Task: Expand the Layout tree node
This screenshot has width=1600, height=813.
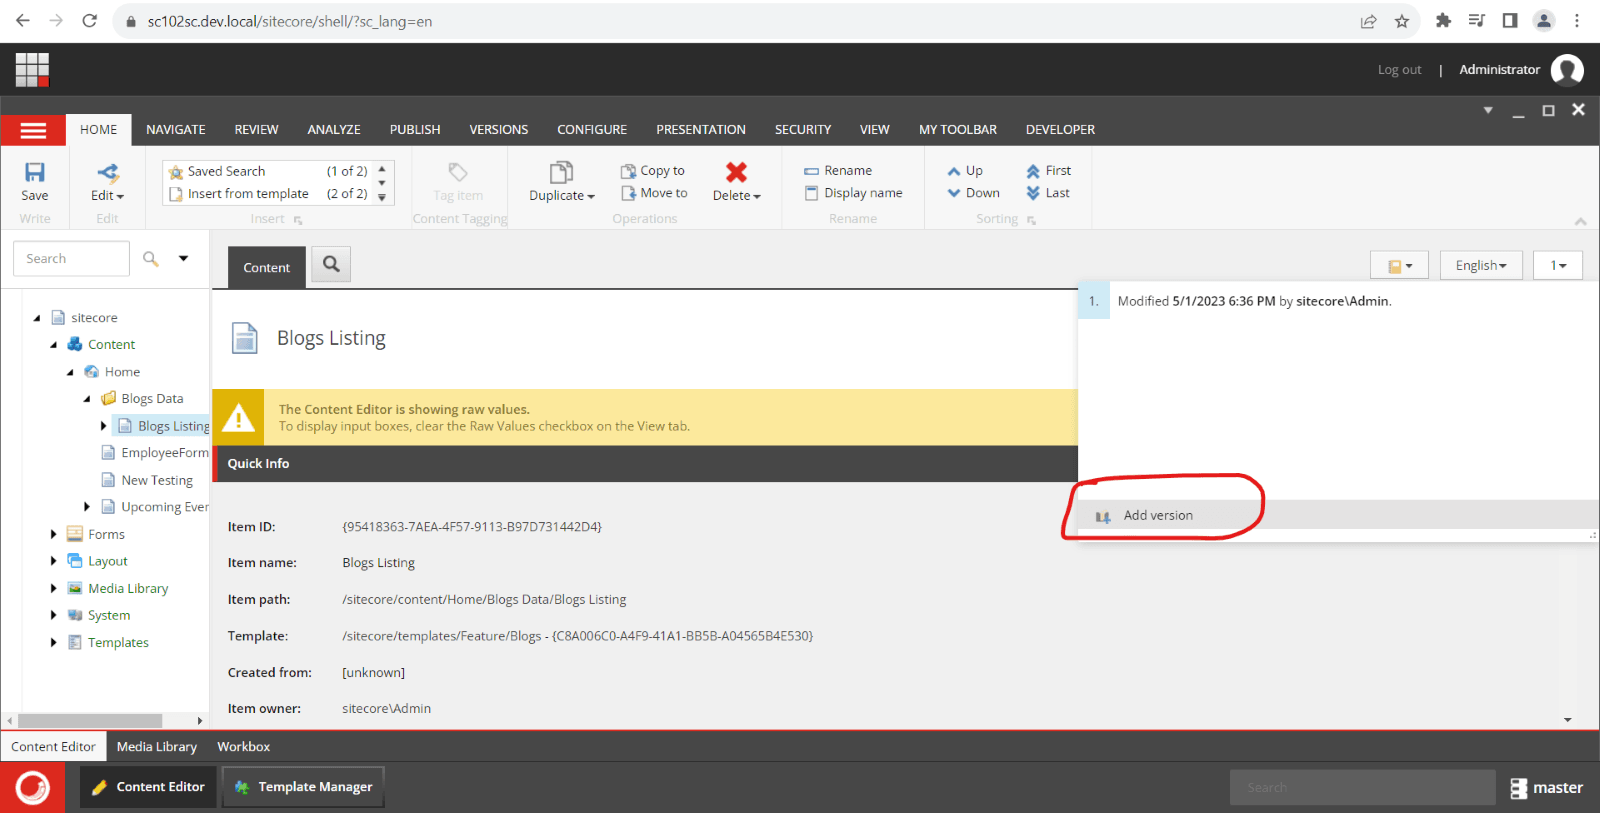Action: 53,561
